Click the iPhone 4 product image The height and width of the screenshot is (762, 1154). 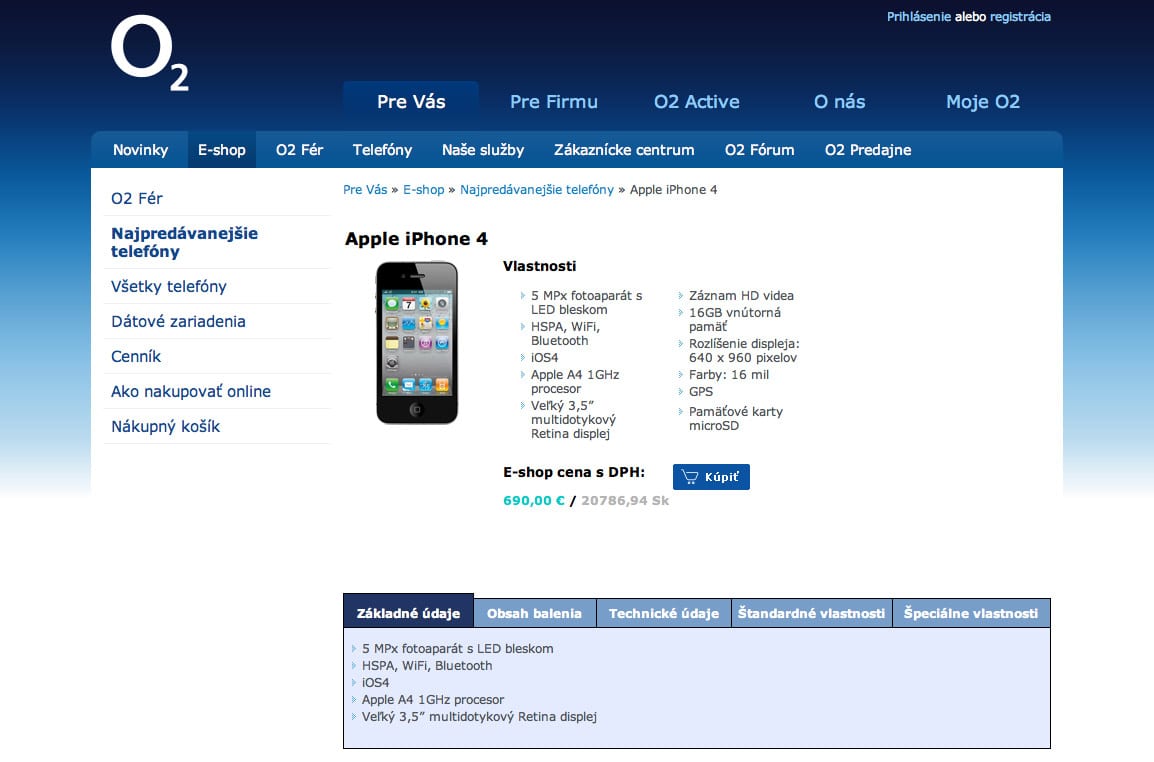(417, 343)
